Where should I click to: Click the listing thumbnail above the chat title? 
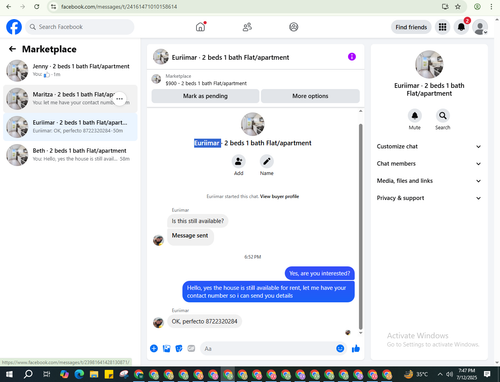click(253, 124)
